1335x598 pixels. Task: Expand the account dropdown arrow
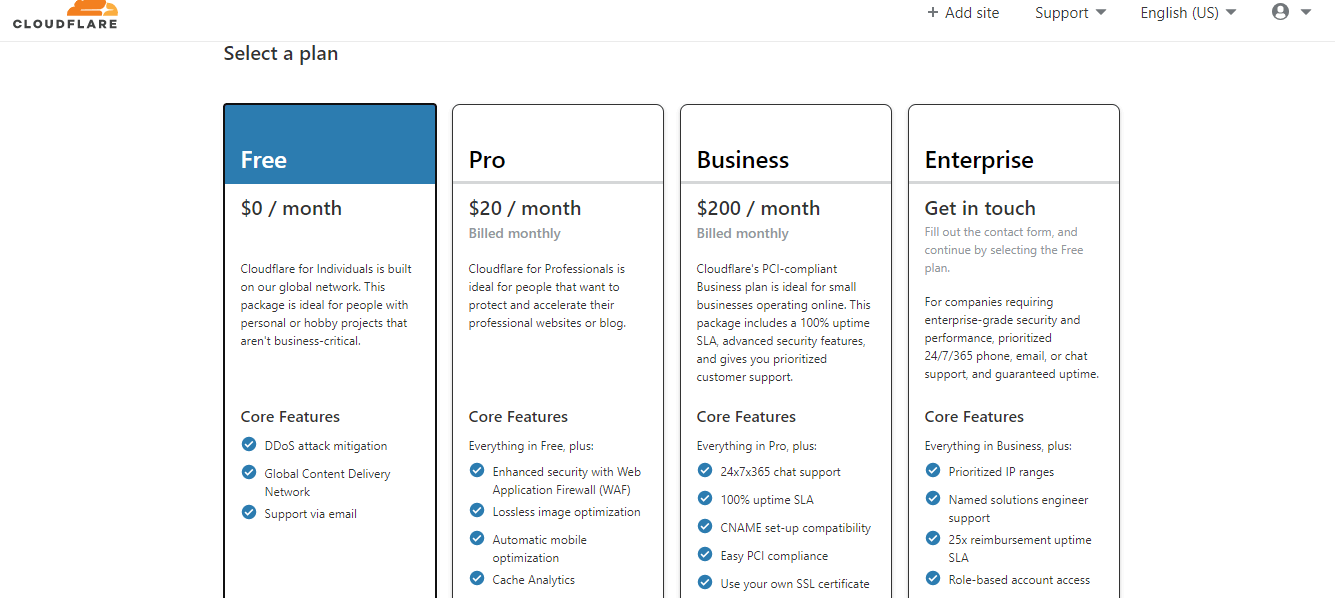point(1305,13)
